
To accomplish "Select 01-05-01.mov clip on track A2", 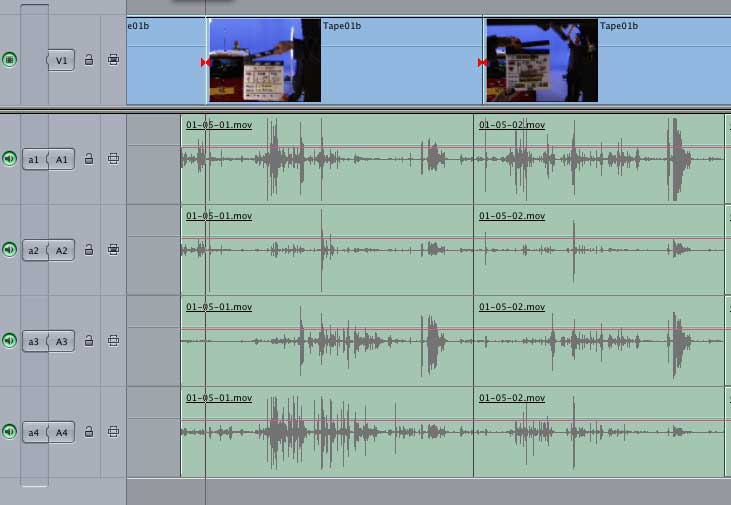I will tap(327, 250).
